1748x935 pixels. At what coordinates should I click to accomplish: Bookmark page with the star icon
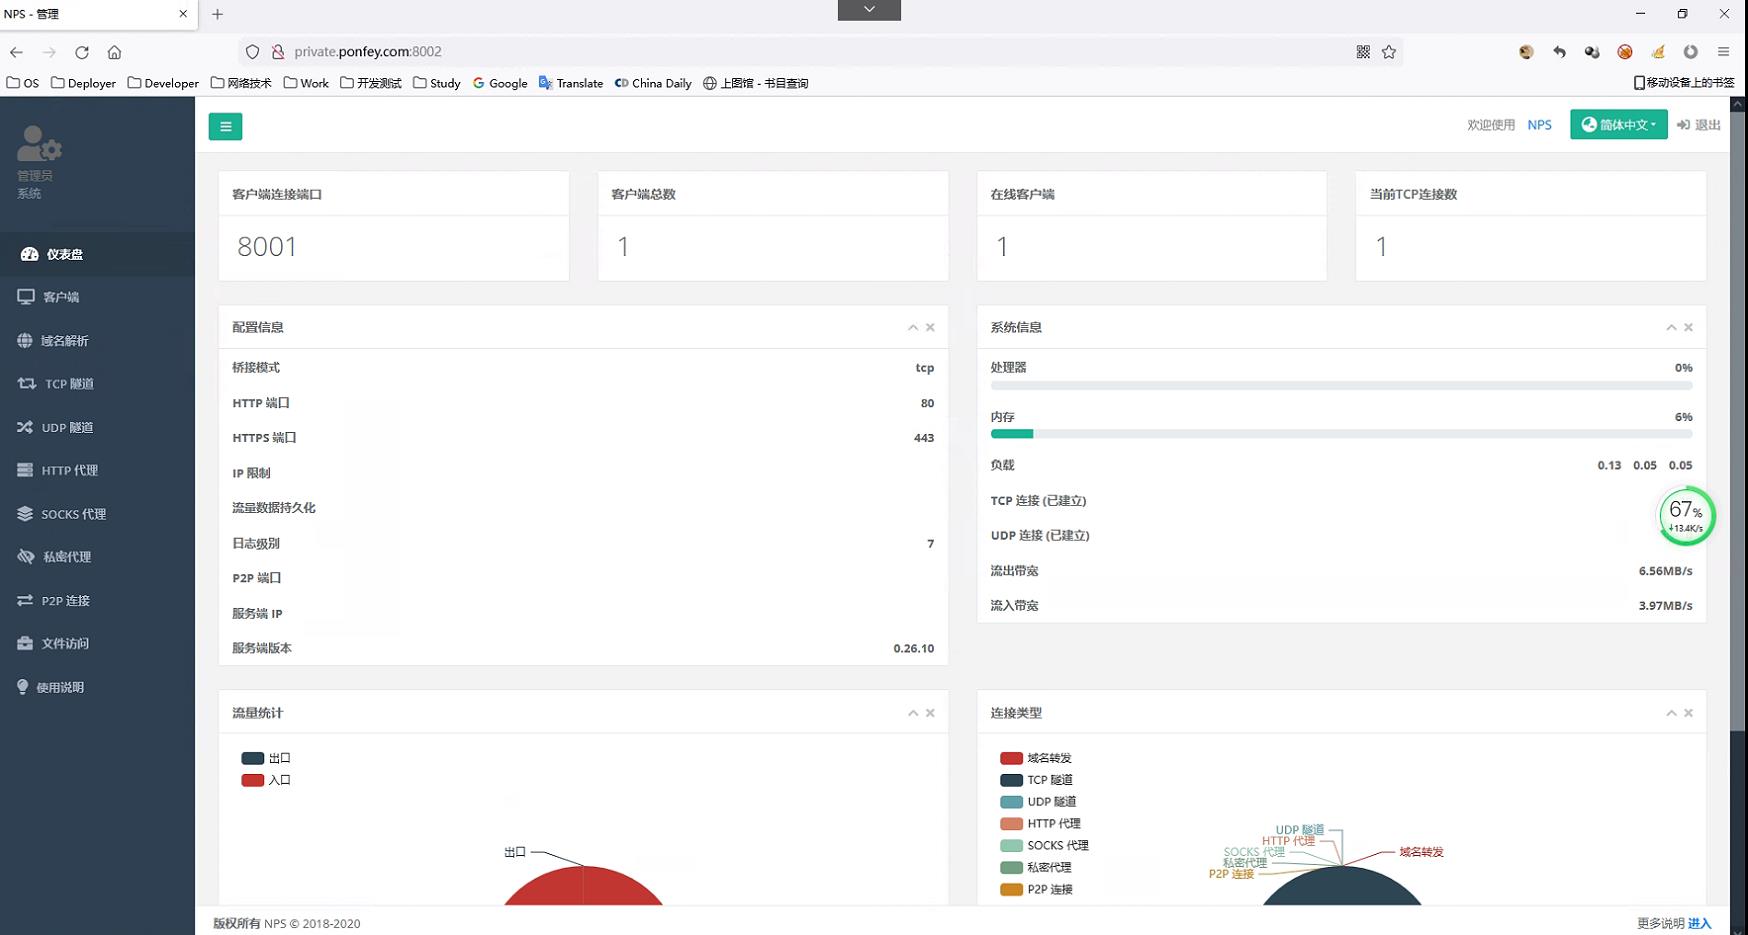click(x=1389, y=52)
